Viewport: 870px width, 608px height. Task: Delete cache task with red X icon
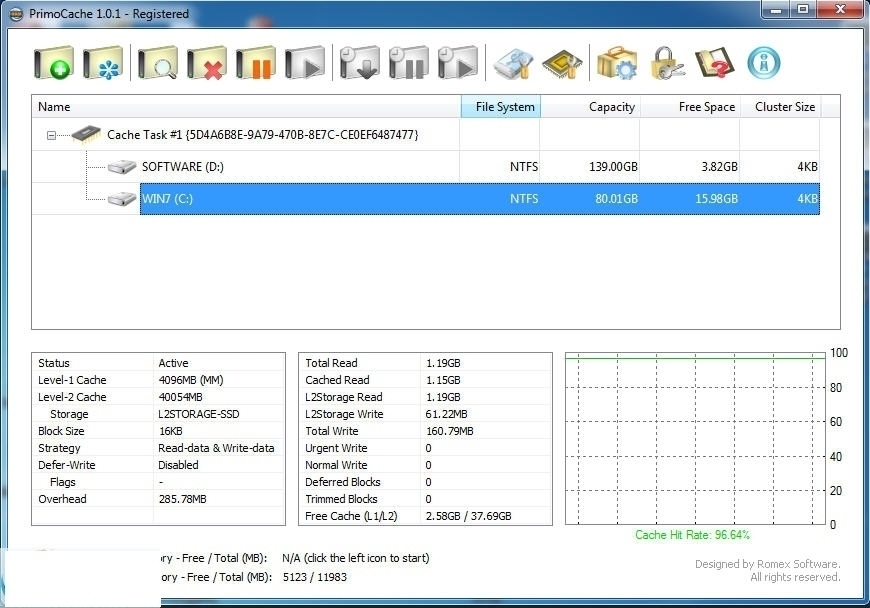(206, 63)
